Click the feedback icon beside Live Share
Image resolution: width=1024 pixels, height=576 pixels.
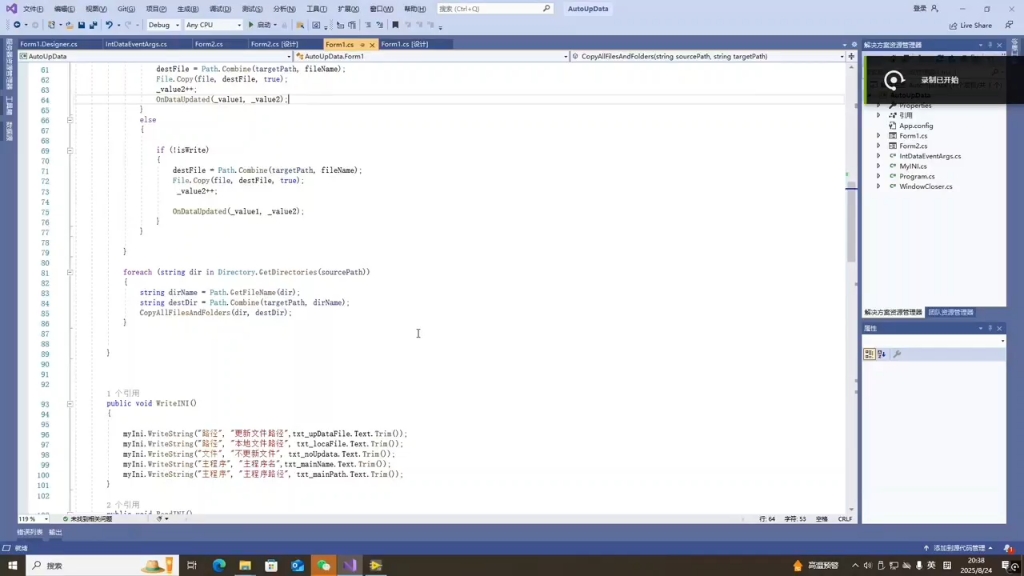pos(1009,25)
